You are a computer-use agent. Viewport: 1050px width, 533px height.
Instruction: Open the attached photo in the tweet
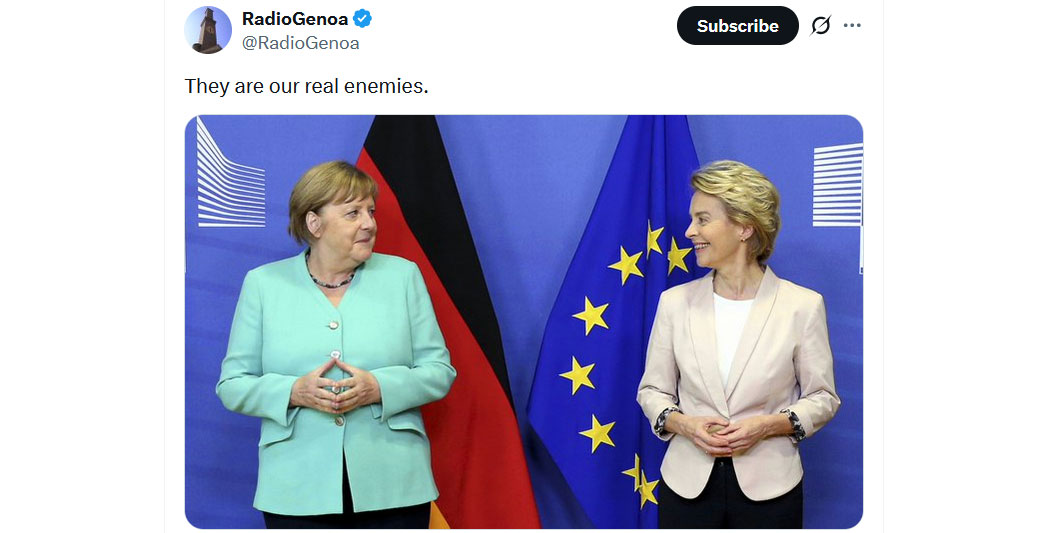[x=524, y=322]
